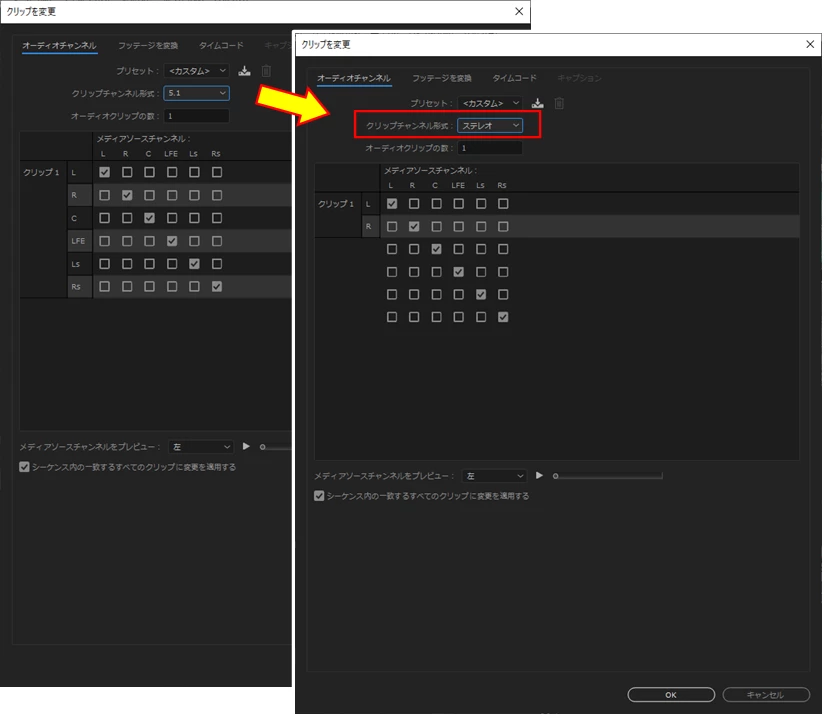
Task: Uncheck C row C source checkbox in back dialog
Action: coord(150,218)
